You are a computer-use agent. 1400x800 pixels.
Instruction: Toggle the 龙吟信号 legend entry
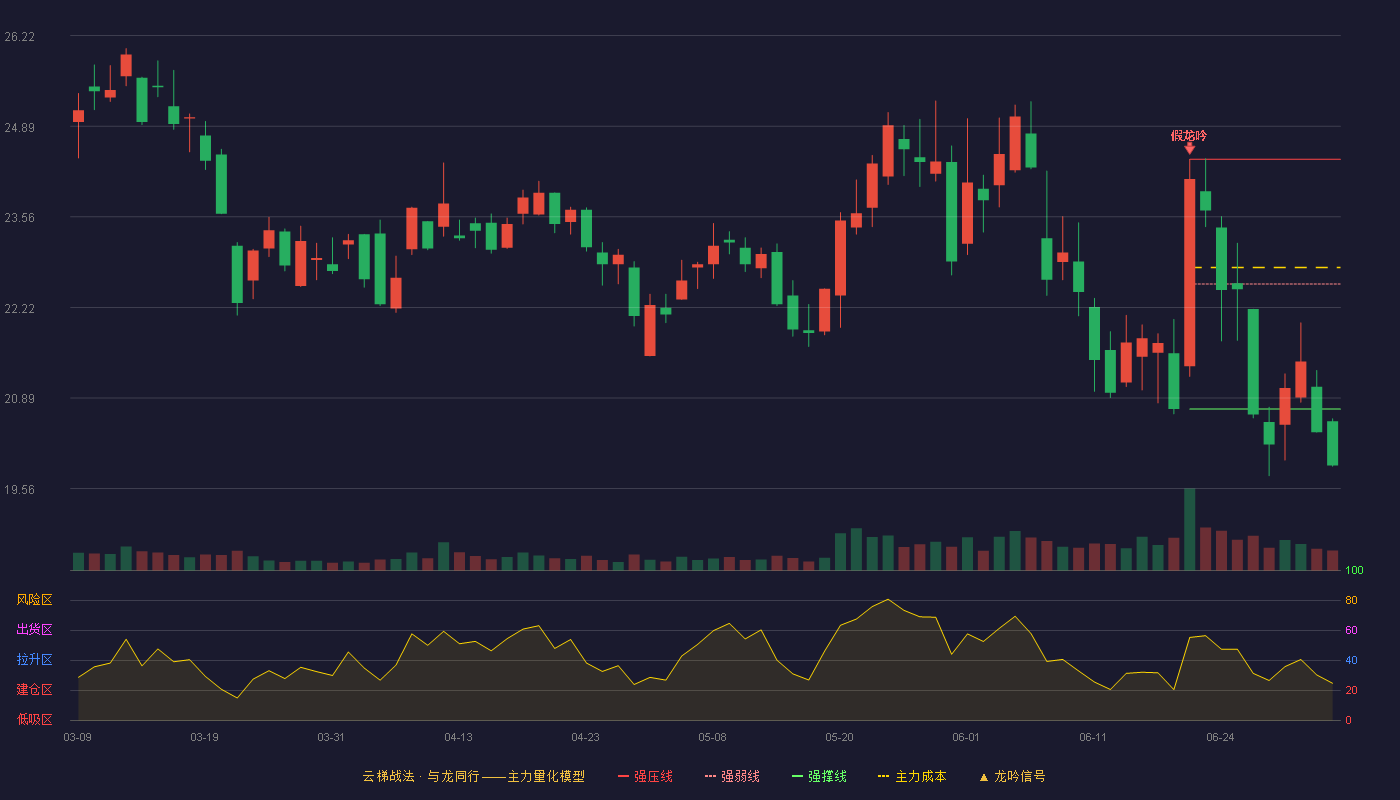[x=1012, y=776]
